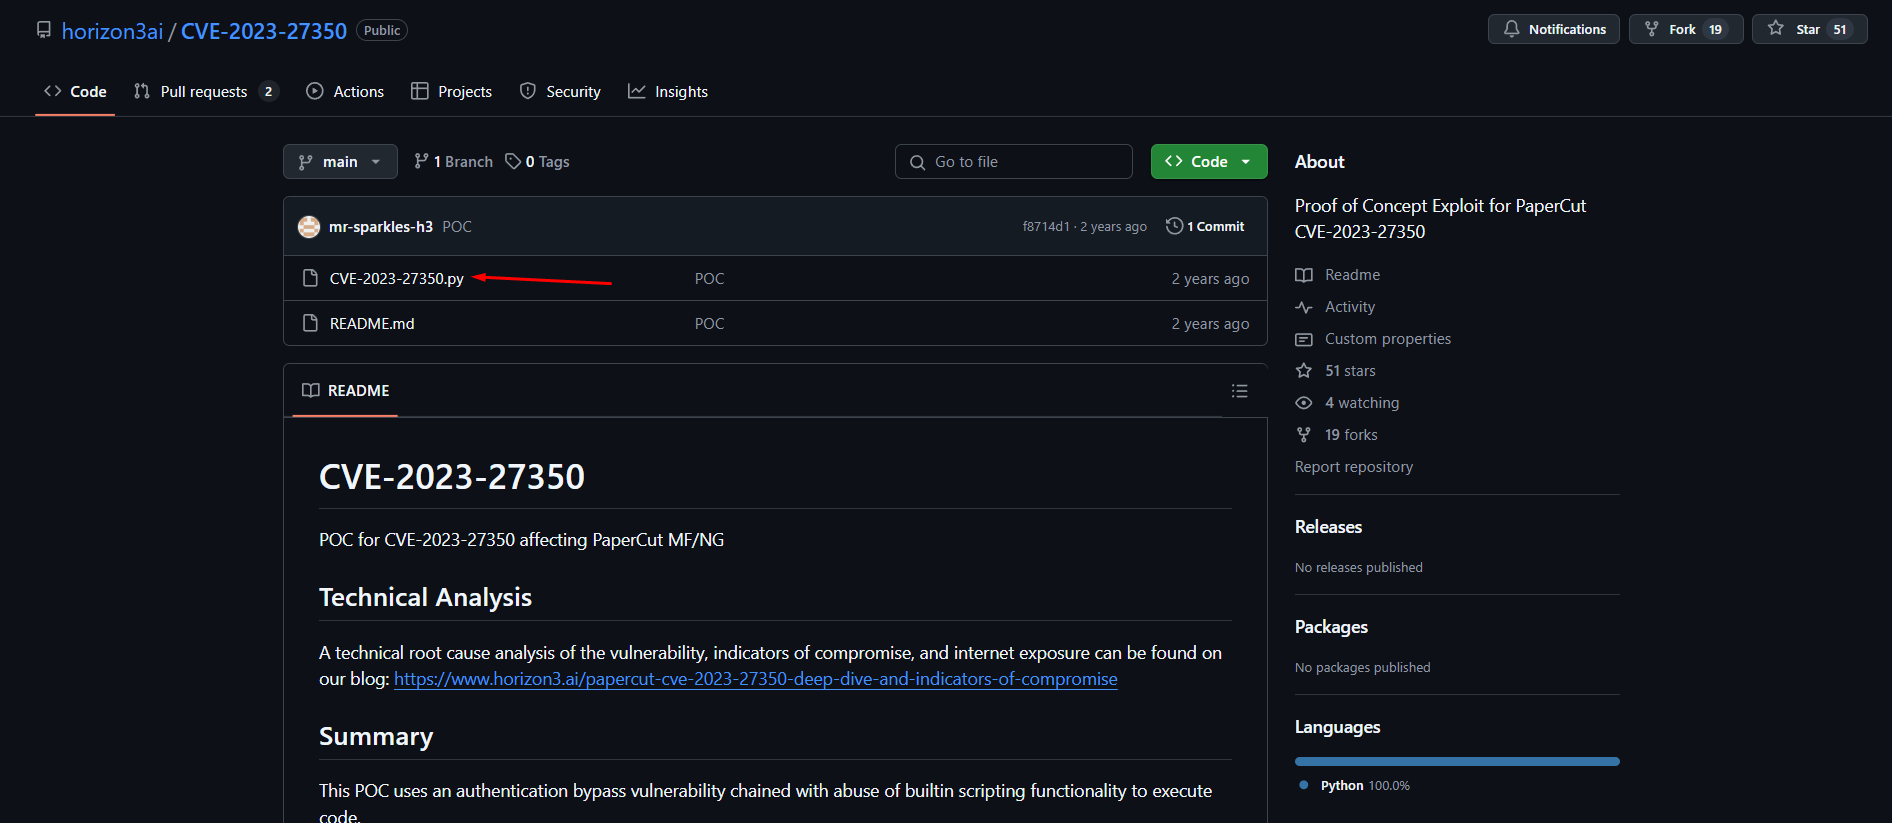This screenshot has height=823, width=1892.
Task: Open the Insights tab
Action: click(x=668, y=91)
